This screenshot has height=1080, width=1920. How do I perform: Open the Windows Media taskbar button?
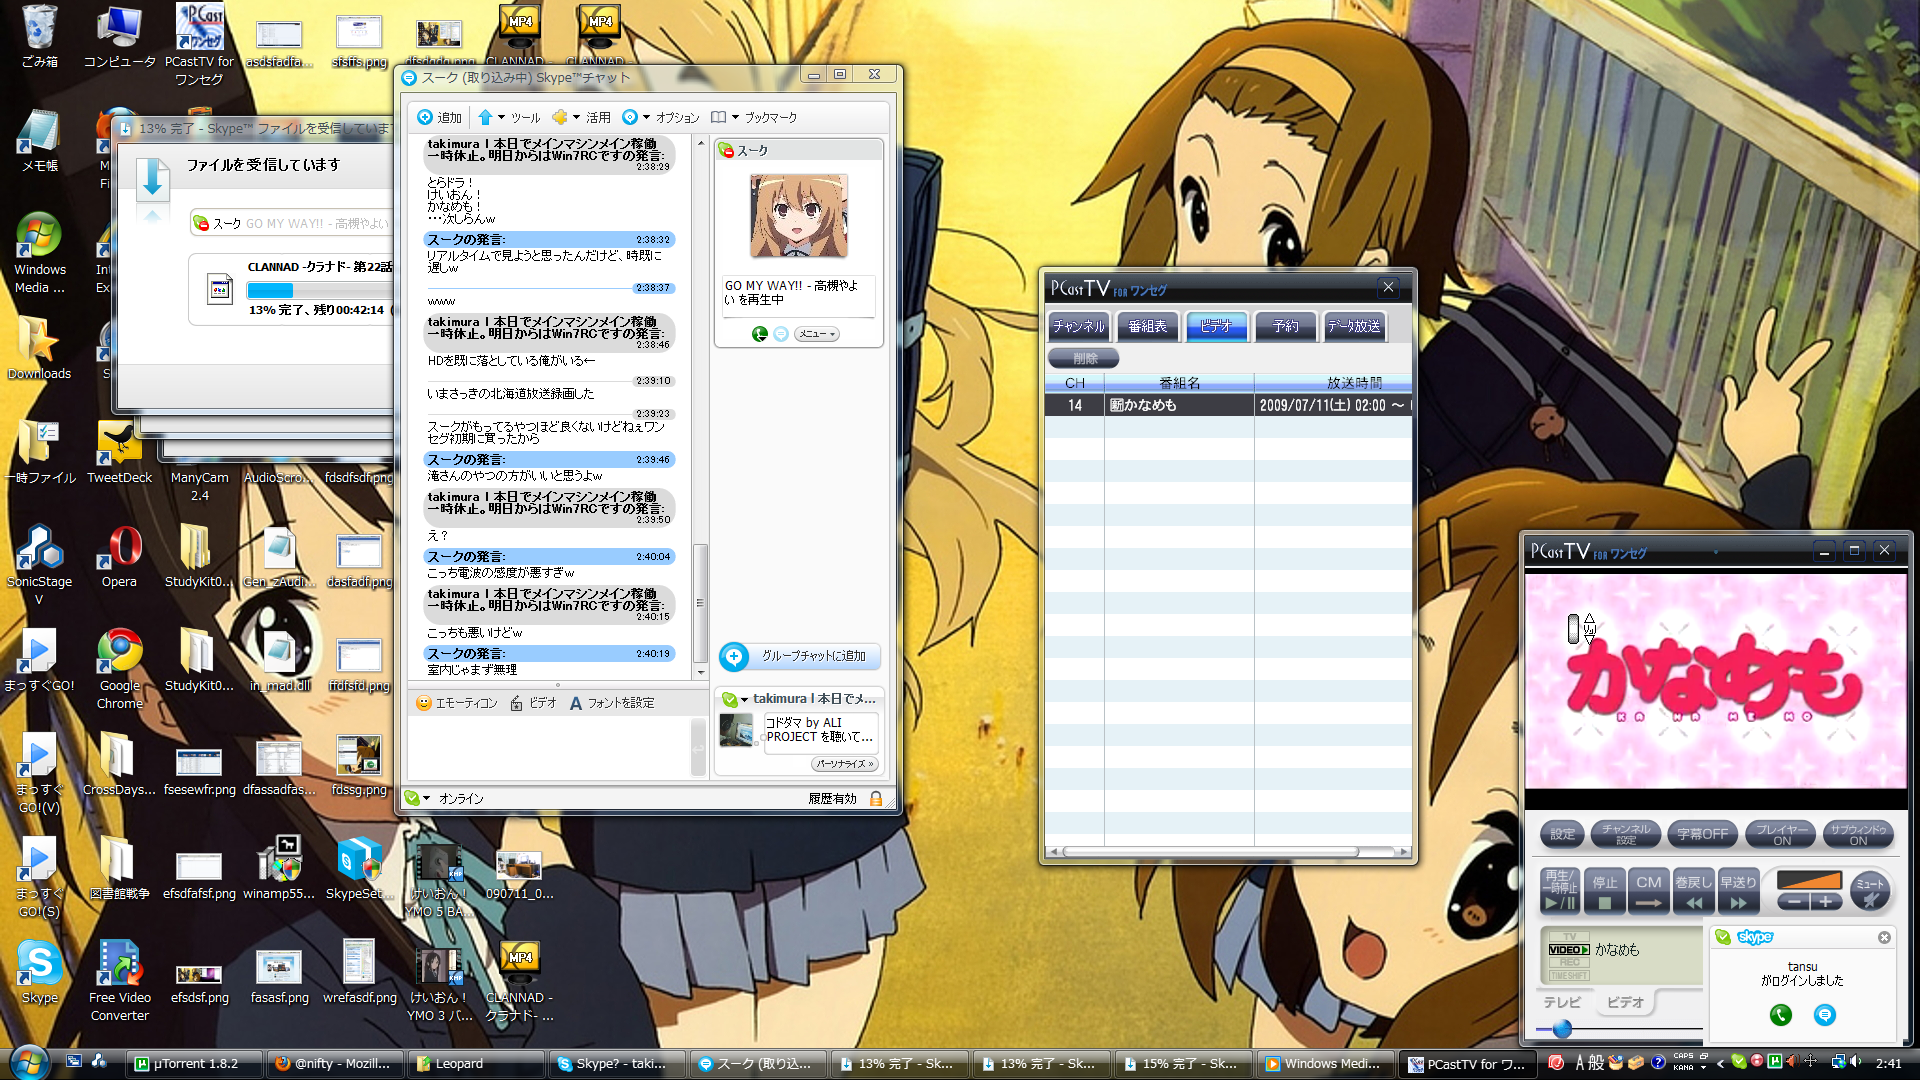[x=1324, y=1064]
